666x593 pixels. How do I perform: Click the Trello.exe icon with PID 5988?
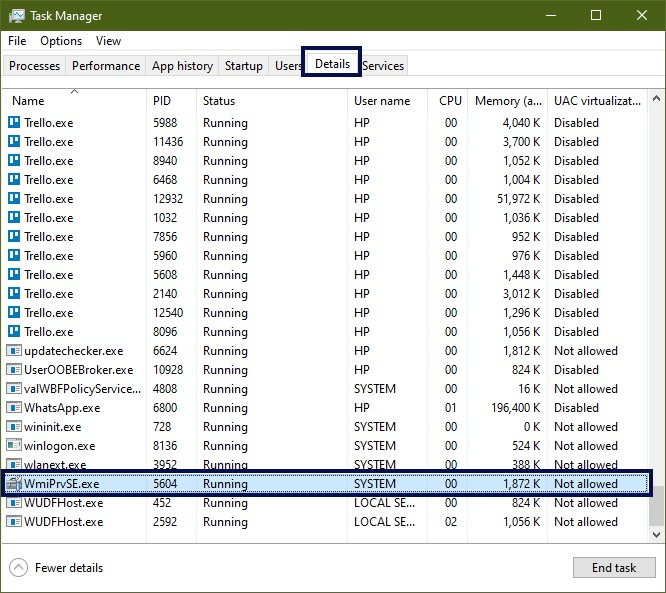click(x=14, y=123)
